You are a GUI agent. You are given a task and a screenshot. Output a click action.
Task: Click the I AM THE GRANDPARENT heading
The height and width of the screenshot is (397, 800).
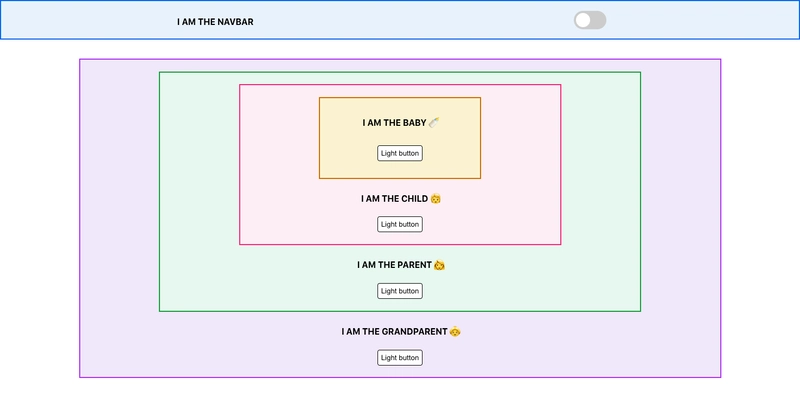pos(401,332)
